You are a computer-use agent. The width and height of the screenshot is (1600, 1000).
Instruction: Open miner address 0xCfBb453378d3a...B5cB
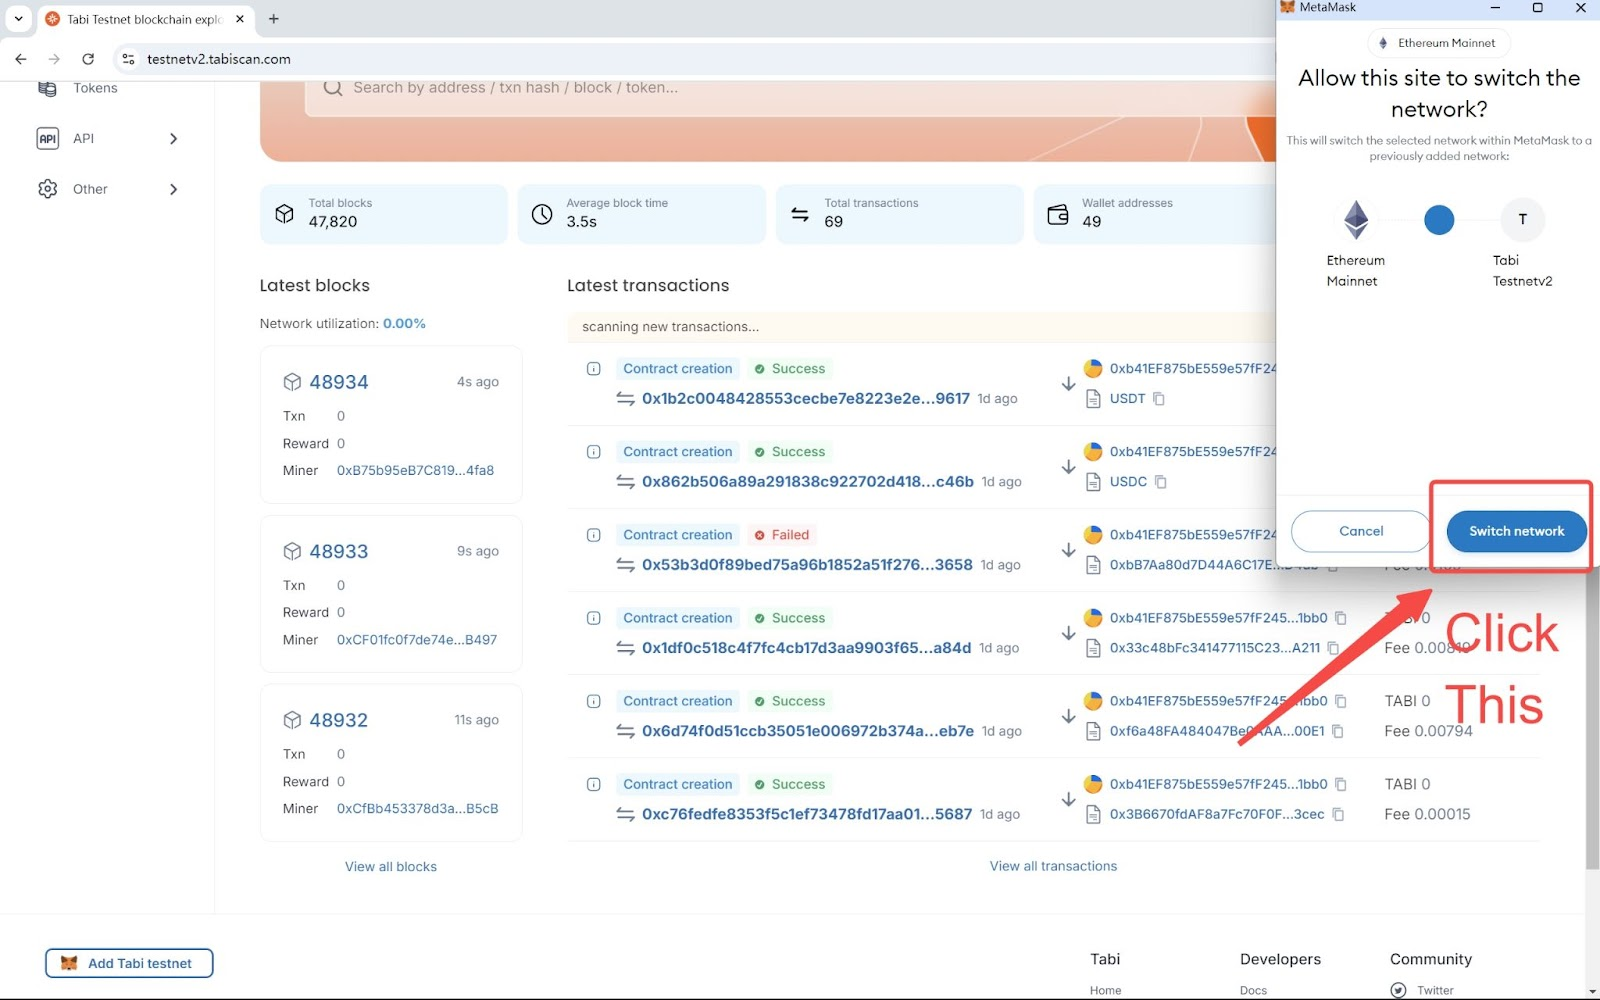pyautogui.click(x=417, y=808)
